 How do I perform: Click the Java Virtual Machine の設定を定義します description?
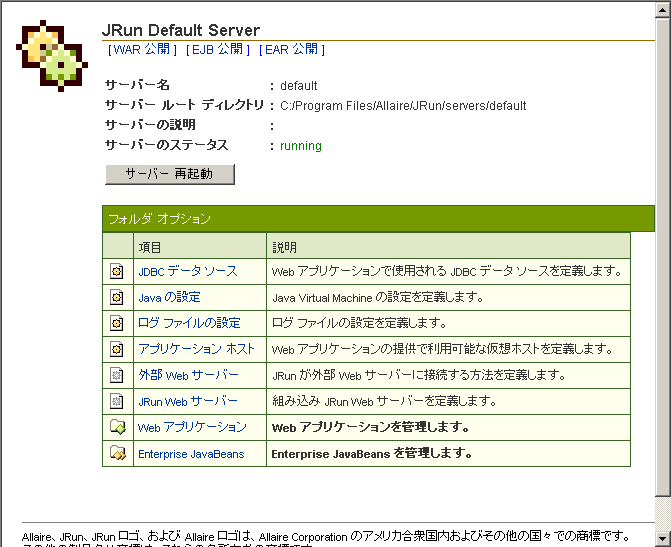(378, 297)
